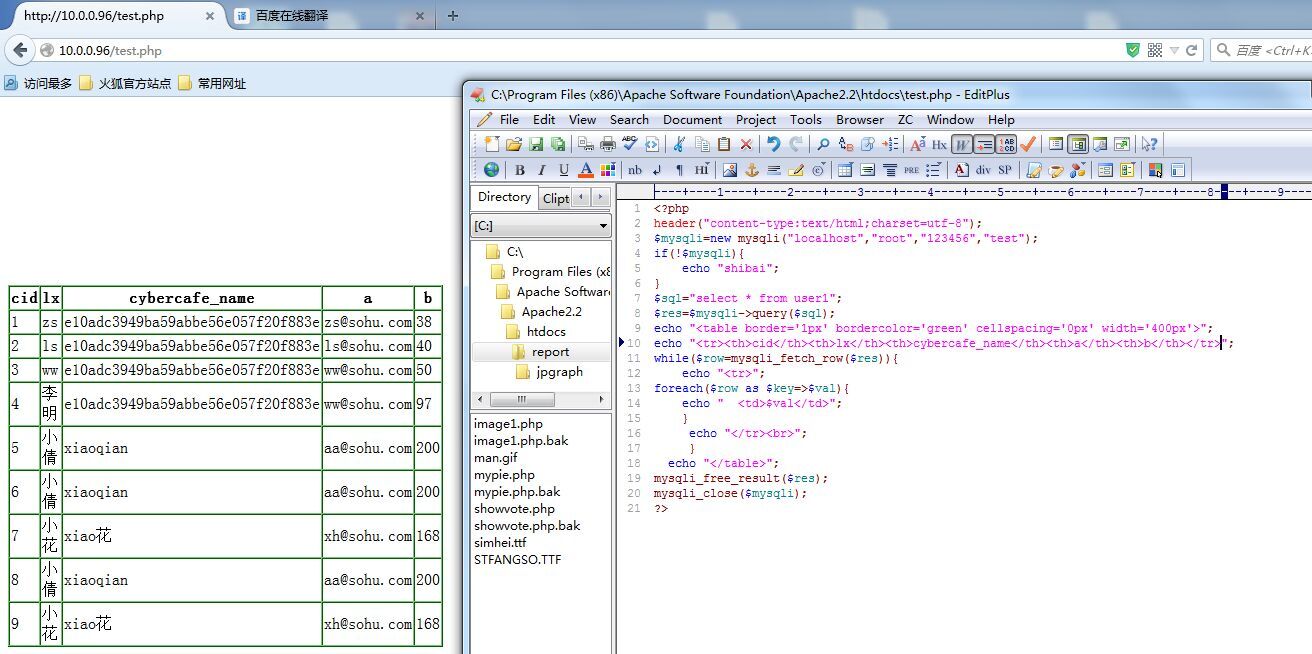
Task: Reload the test.php page
Action: click(x=1191, y=50)
